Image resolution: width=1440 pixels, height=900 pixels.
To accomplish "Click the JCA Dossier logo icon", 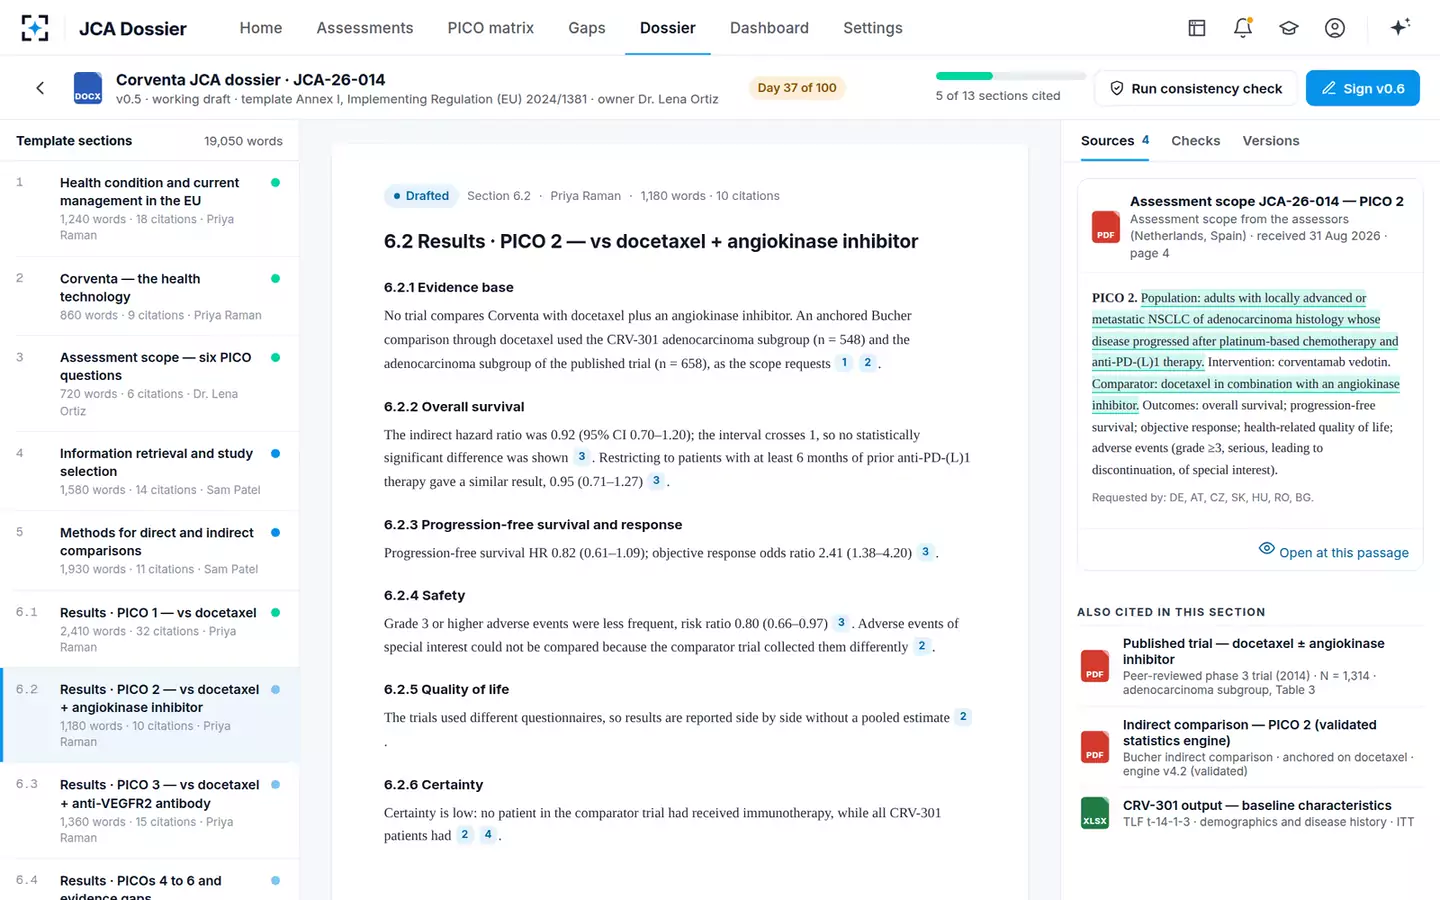I will click(35, 28).
